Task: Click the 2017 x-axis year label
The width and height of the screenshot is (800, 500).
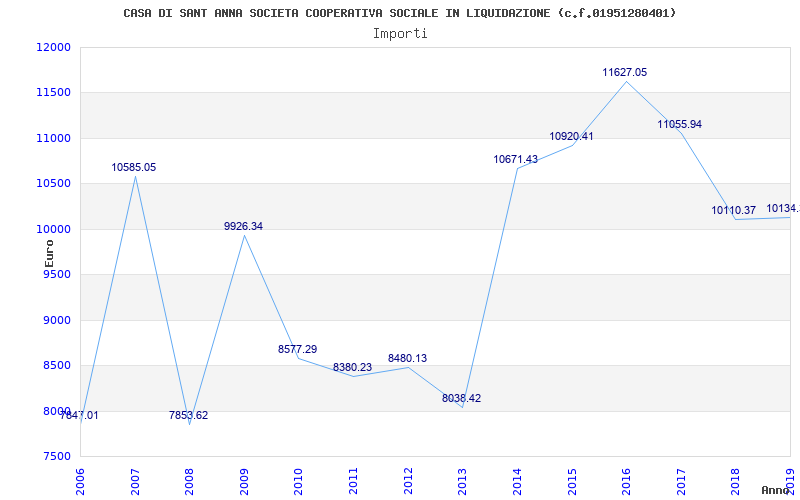Action: click(x=681, y=482)
